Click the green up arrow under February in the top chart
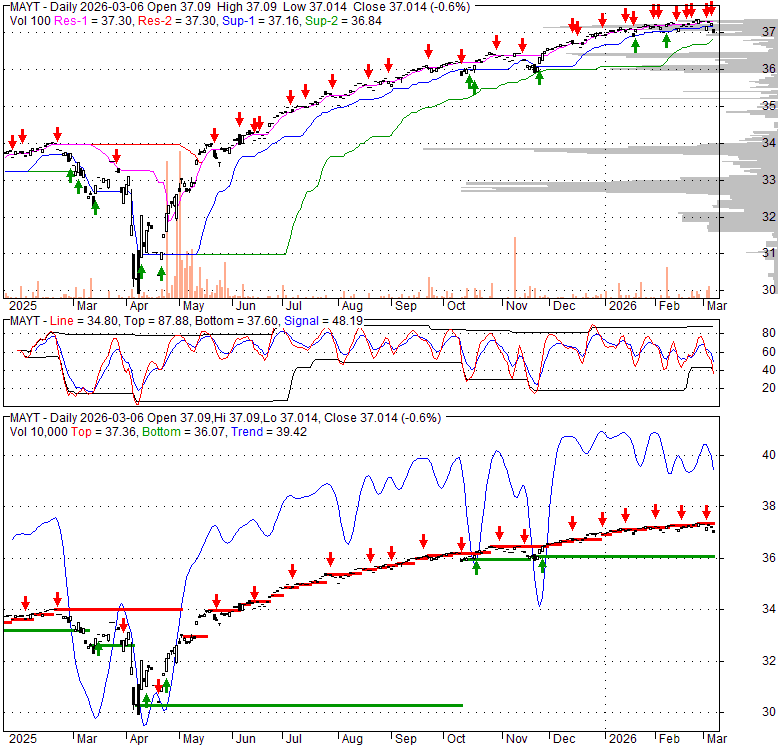 click(x=666, y=40)
